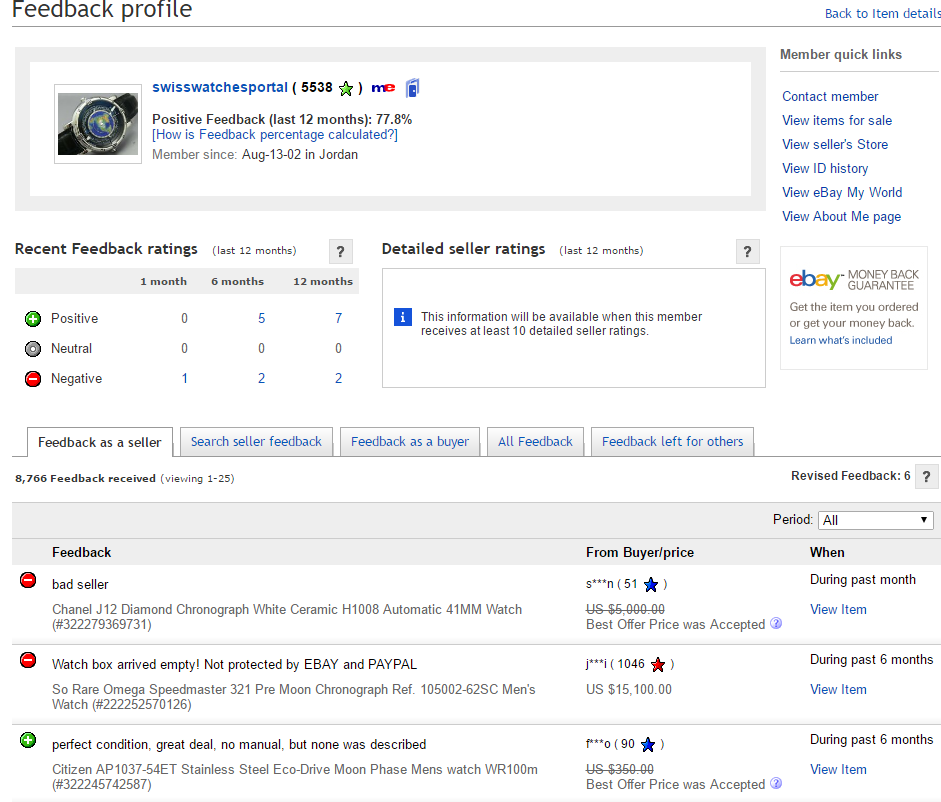Click the green star next to 5538
The width and height of the screenshot is (941, 802).
pyautogui.click(x=346, y=88)
